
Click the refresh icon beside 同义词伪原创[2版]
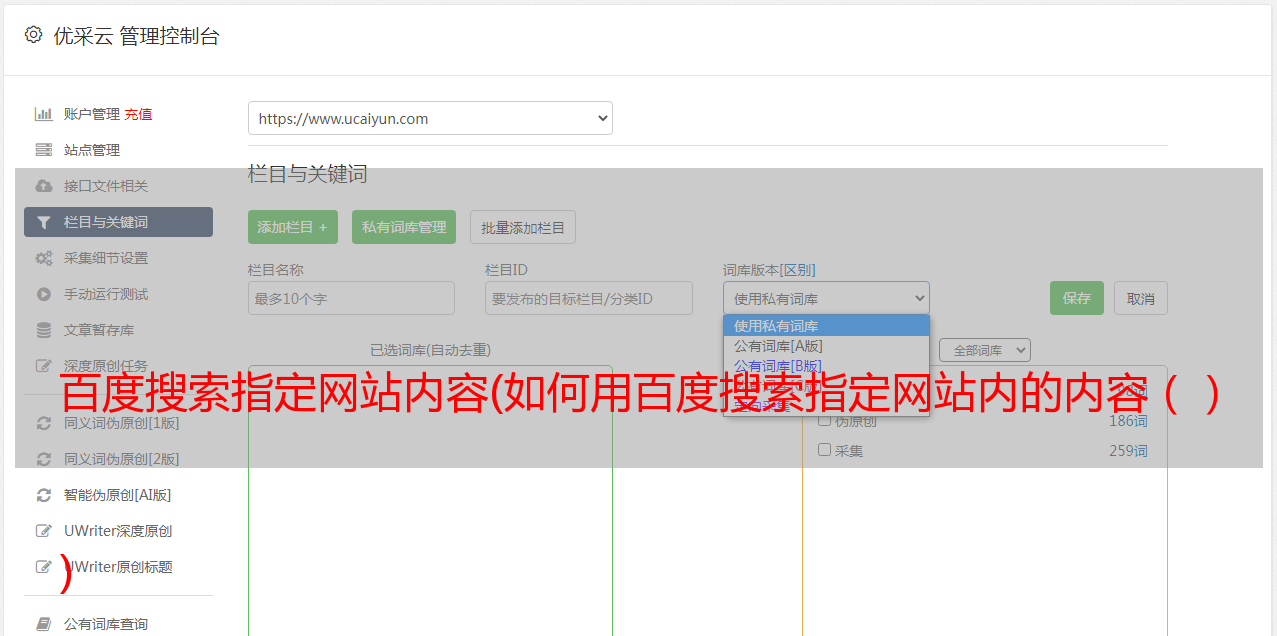43,459
